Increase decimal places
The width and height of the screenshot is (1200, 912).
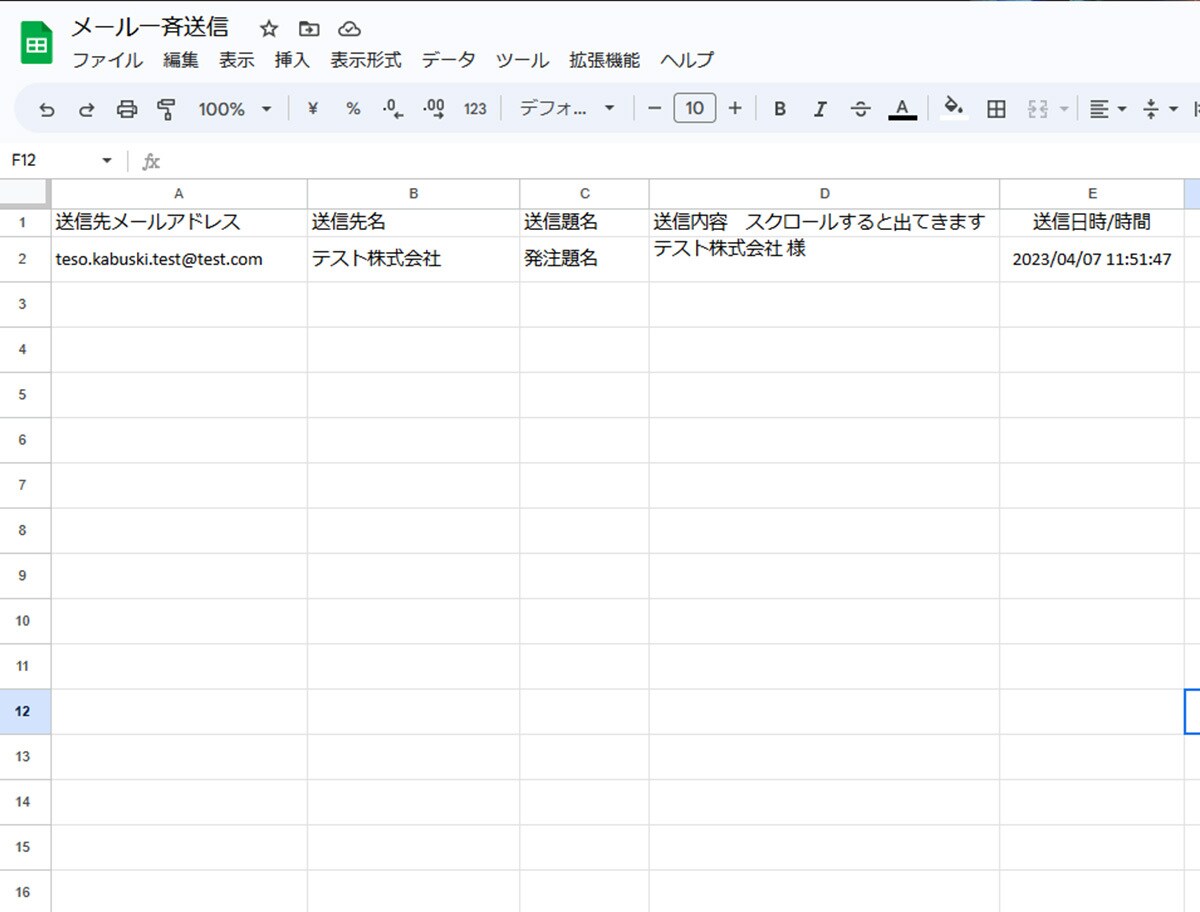pyautogui.click(x=434, y=109)
